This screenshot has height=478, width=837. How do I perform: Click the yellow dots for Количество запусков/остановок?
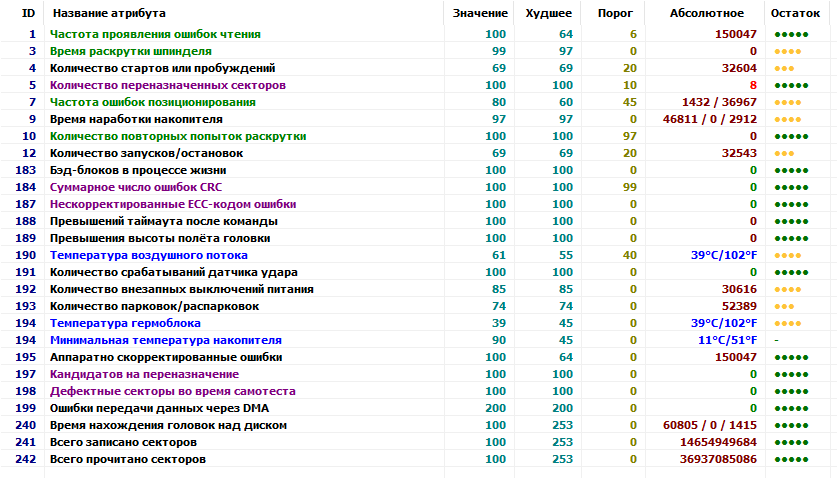click(x=784, y=153)
